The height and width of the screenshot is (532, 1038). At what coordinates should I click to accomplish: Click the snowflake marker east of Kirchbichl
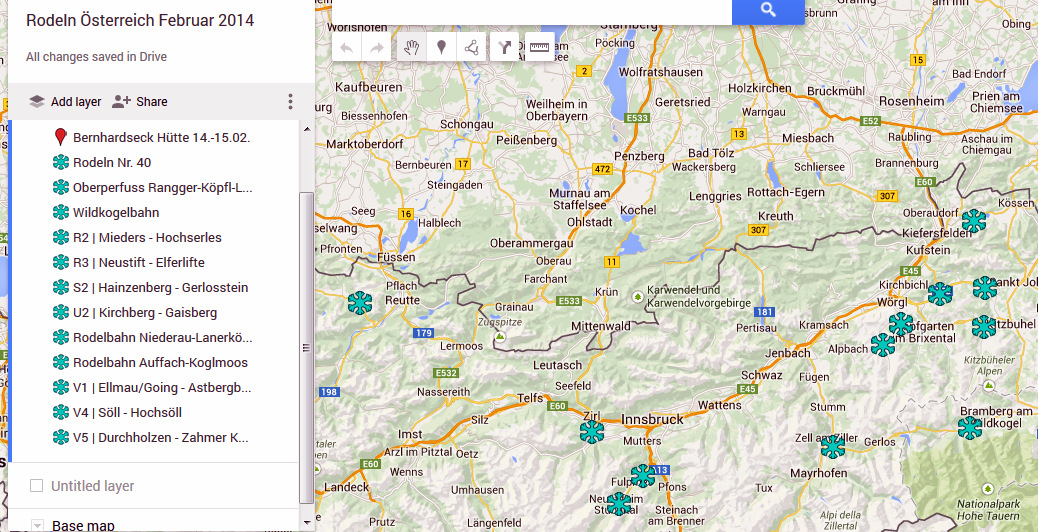pyautogui.click(x=939, y=294)
